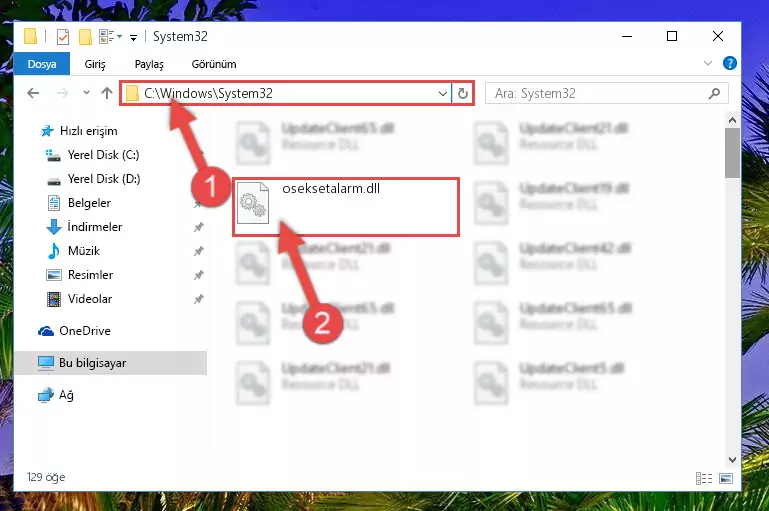Switch to the Görünüm tab
Screen dimensions: 769x511
(213, 64)
